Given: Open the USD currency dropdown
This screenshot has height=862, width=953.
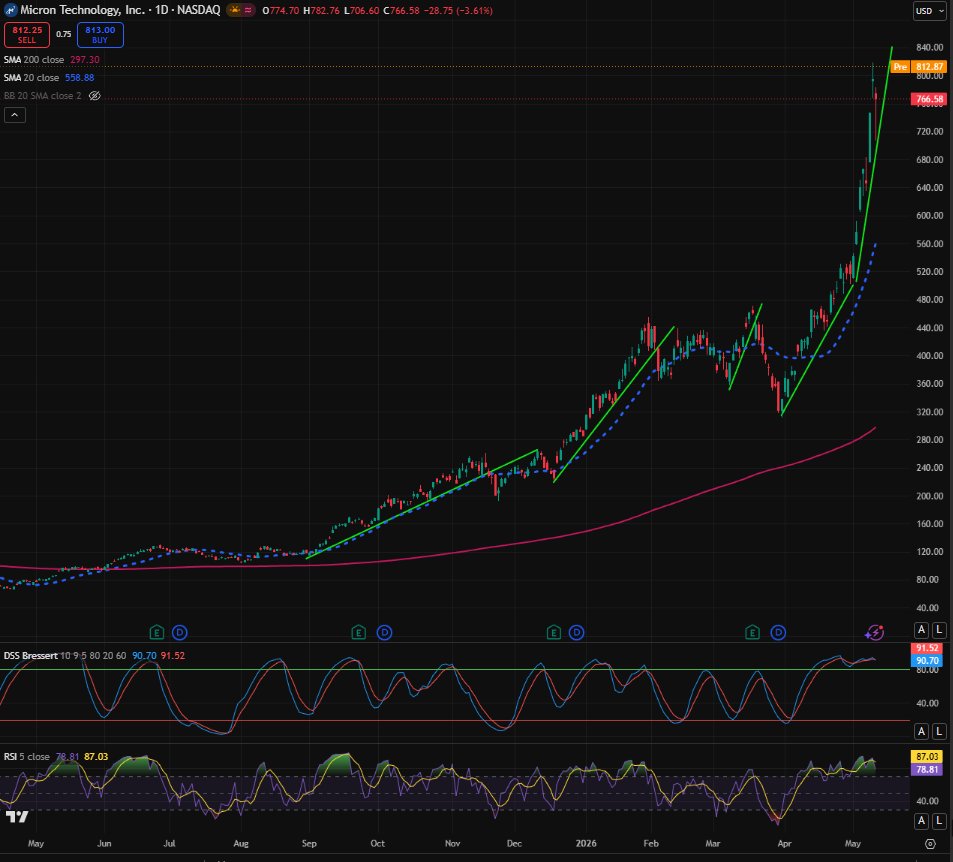Looking at the screenshot, I should pos(929,11).
